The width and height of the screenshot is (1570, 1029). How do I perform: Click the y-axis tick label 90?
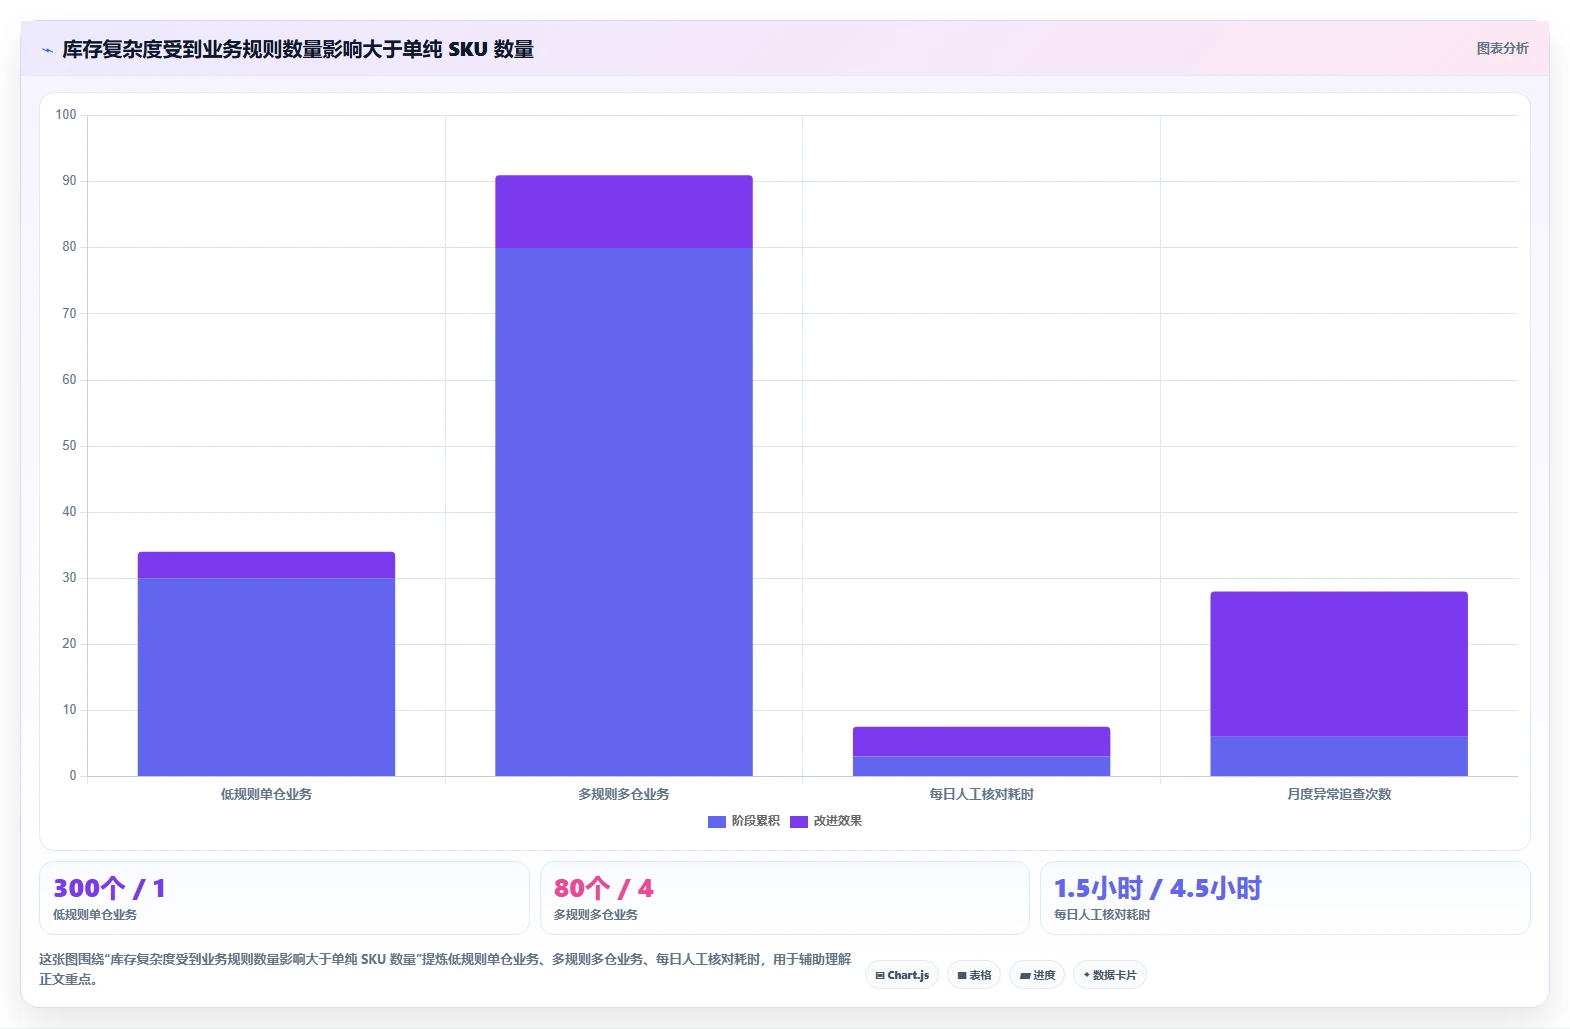(69, 181)
